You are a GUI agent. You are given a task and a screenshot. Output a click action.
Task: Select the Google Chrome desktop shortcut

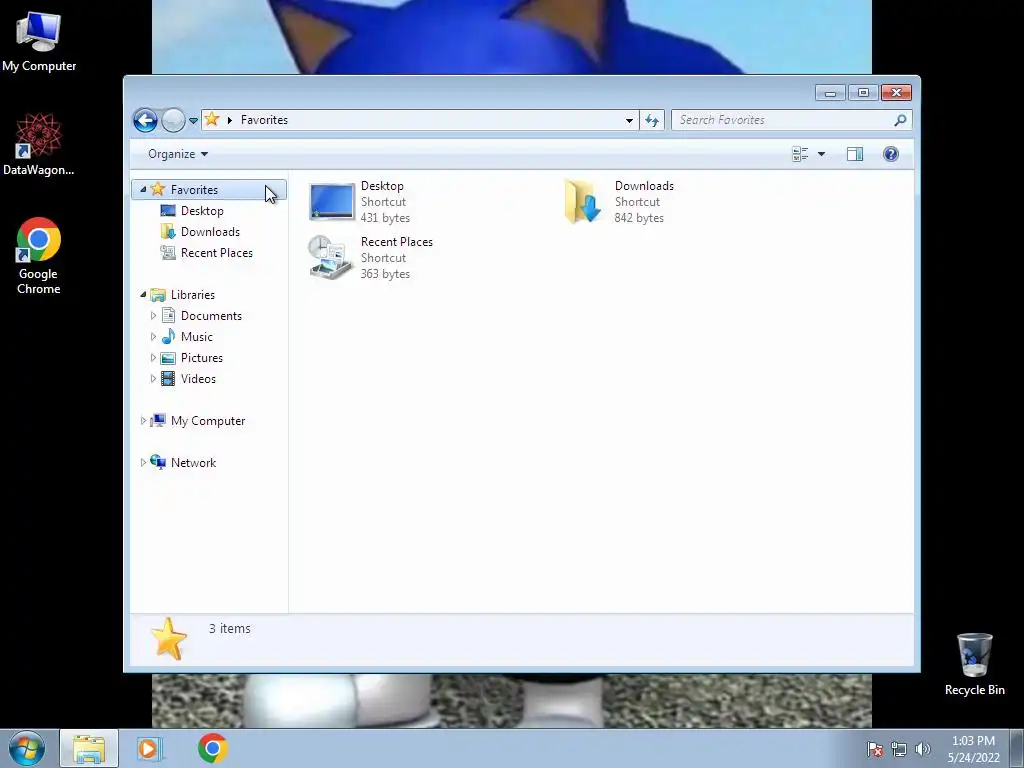(39, 256)
